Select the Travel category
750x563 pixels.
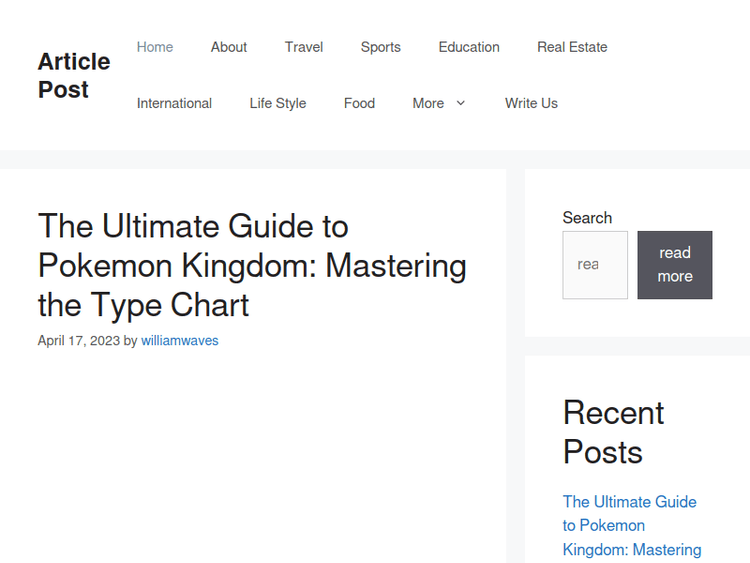[x=304, y=47]
